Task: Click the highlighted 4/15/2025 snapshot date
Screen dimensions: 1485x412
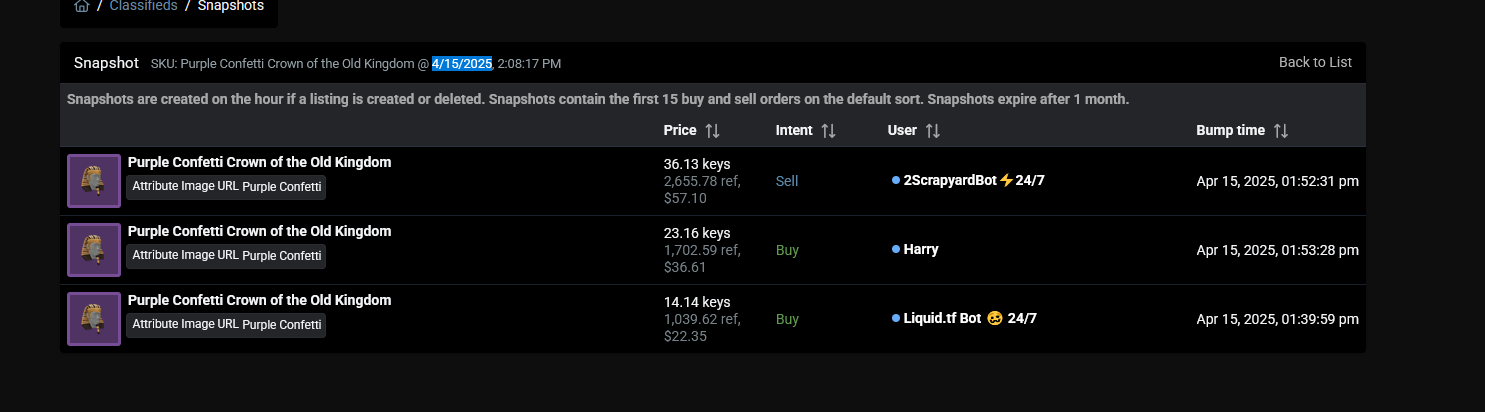Action: [462, 63]
